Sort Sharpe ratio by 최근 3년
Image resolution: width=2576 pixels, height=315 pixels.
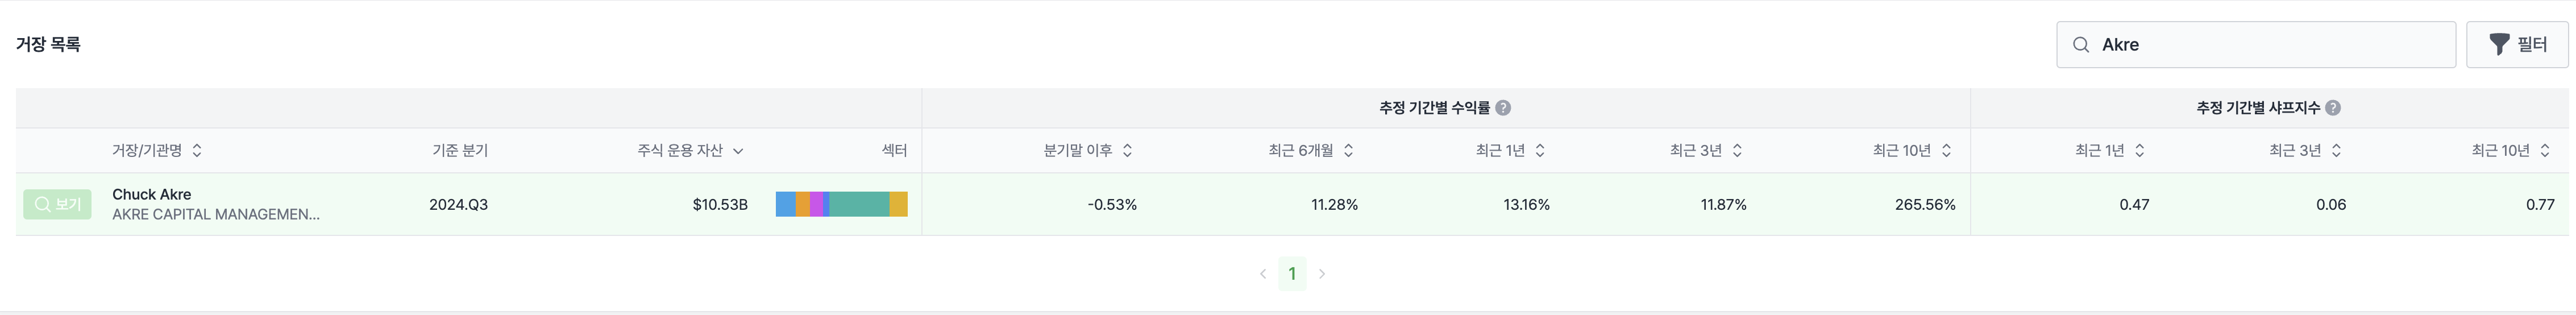pos(2337,150)
